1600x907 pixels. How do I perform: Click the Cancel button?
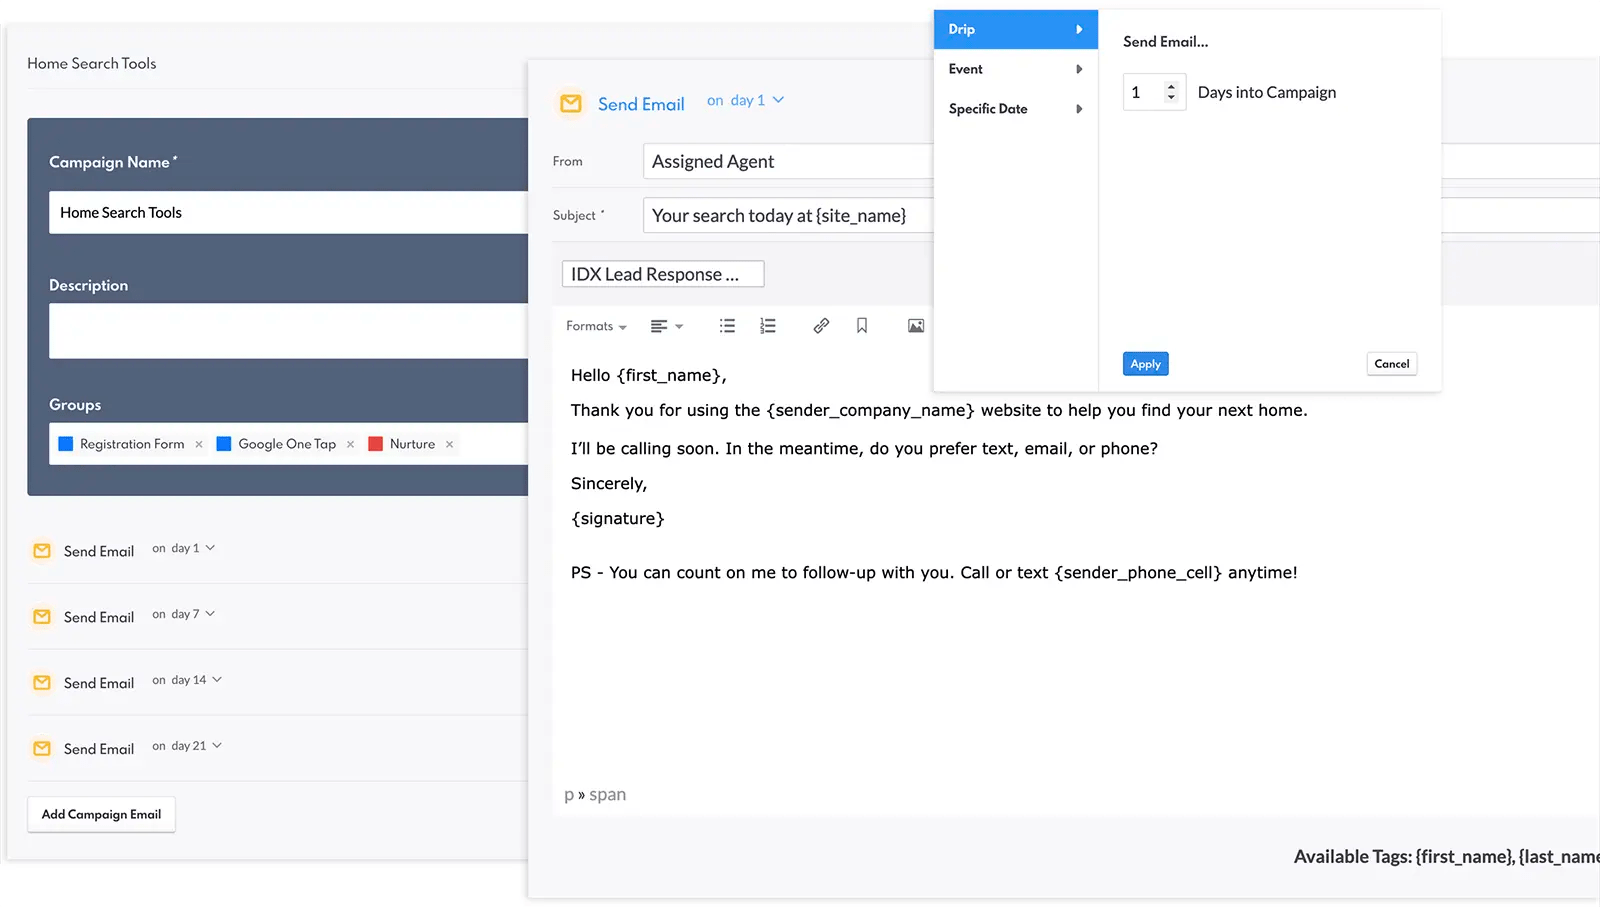tap(1392, 364)
